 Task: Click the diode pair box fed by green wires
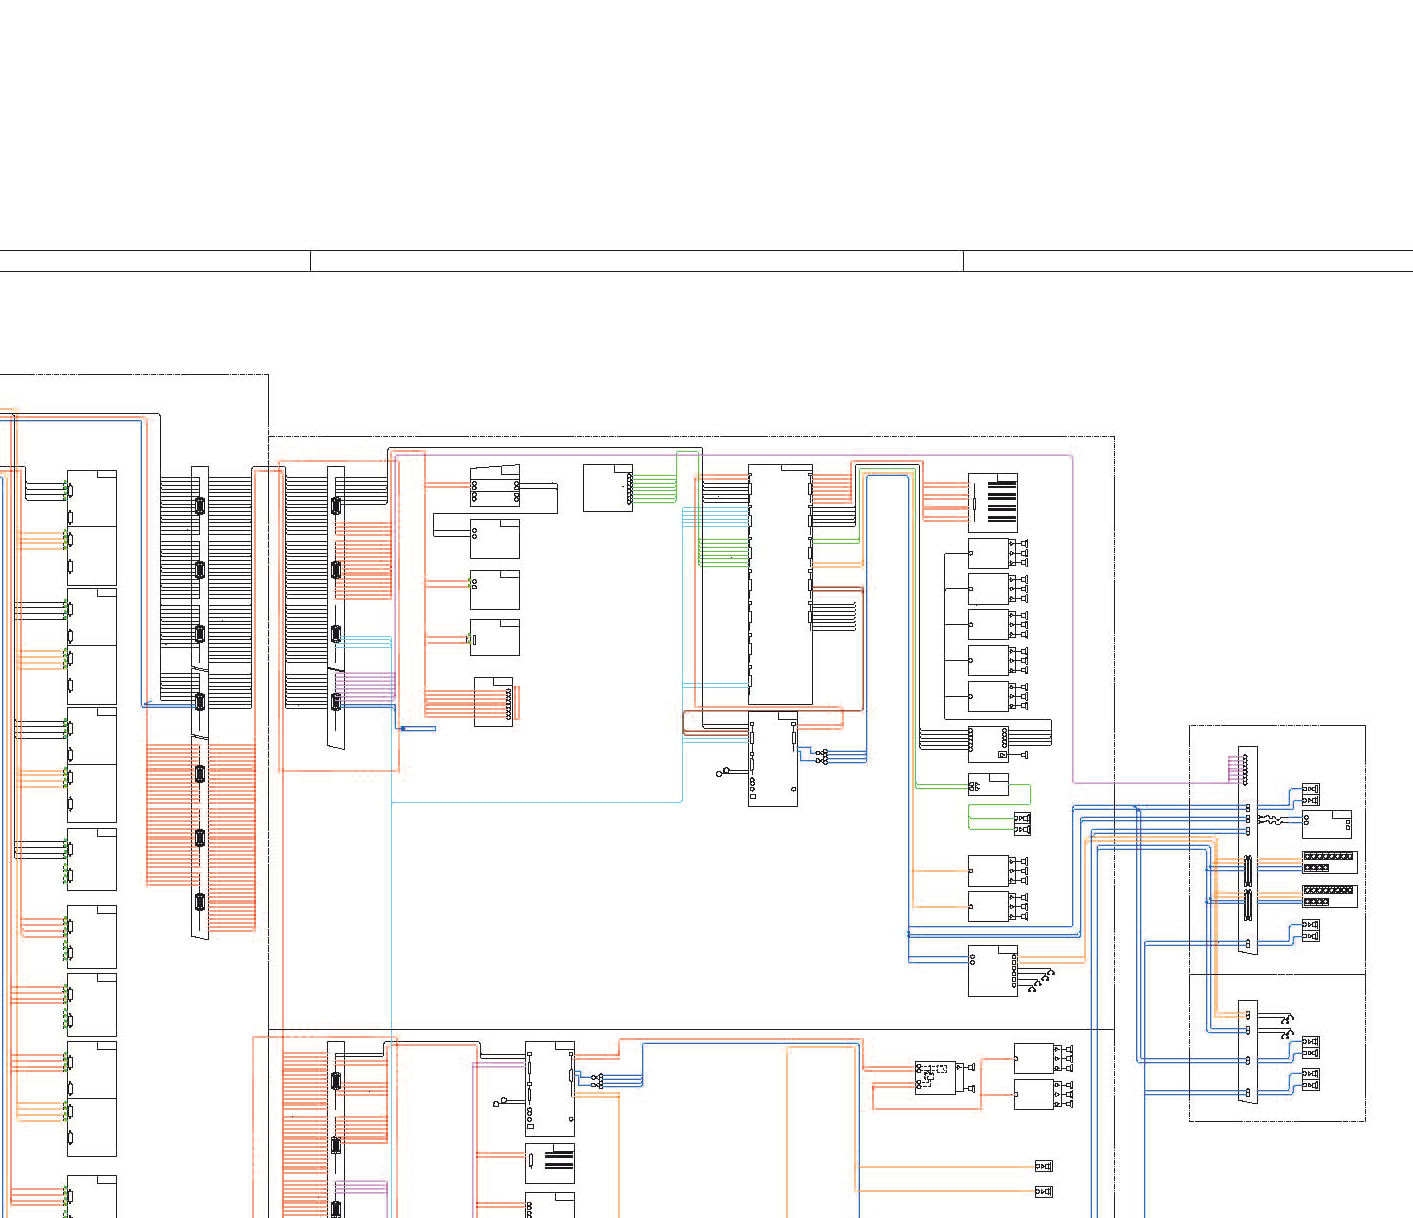1021,824
